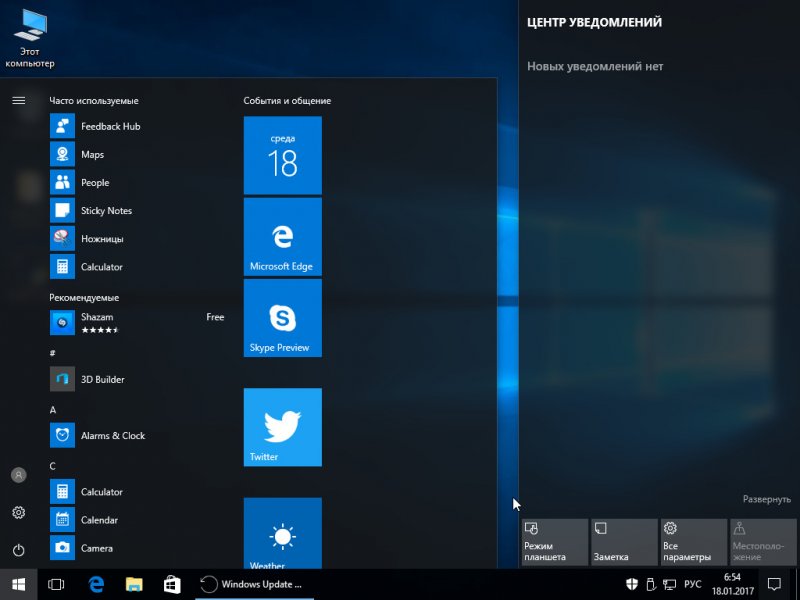Switch to Windows Update taskbar item

coord(255,584)
